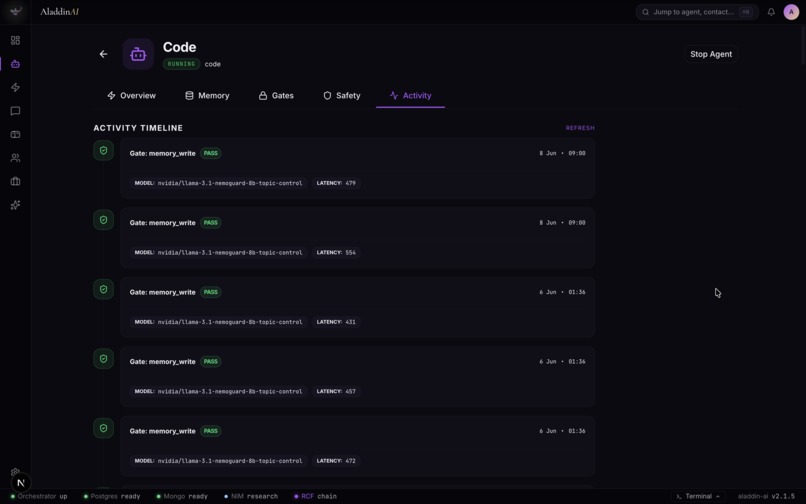Go back with the left arrow
The height and width of the screenshot is (504, 806).
103,54
